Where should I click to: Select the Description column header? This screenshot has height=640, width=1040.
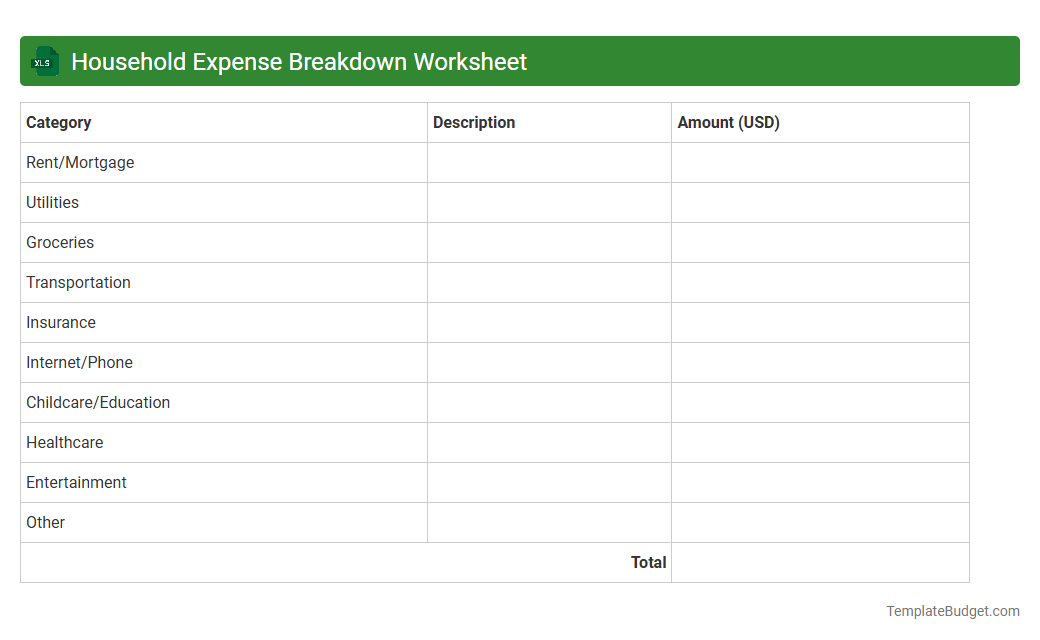[x=474, y=122]
